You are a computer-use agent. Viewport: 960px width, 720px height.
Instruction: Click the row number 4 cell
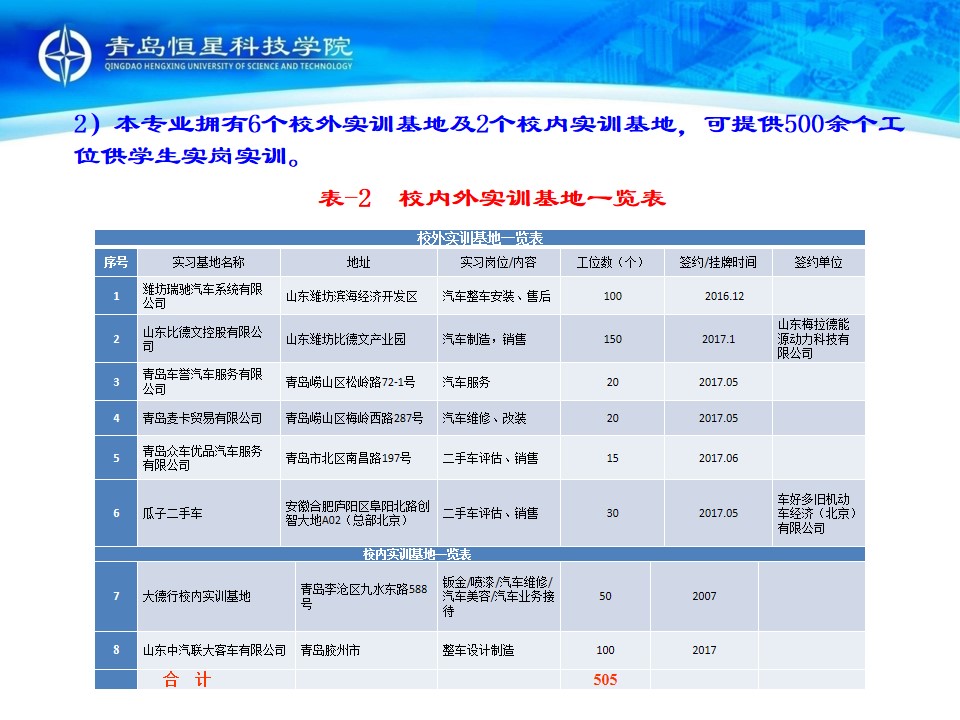click(116, 418)
